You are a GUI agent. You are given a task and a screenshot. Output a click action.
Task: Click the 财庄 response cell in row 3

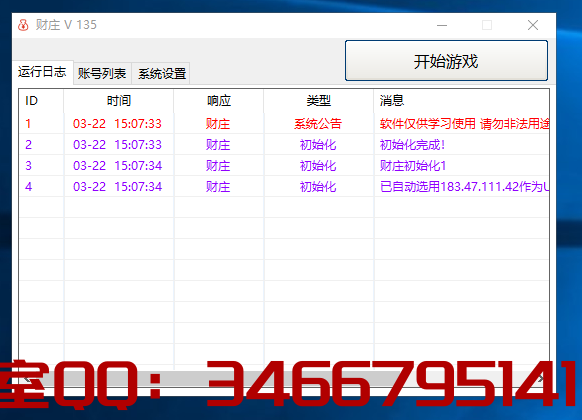pos(218,165)
